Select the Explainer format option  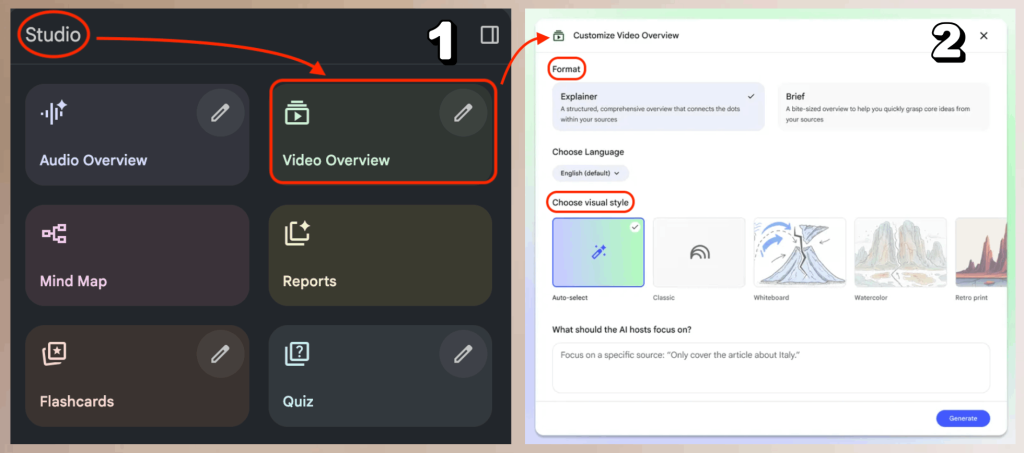pos(658,107)
